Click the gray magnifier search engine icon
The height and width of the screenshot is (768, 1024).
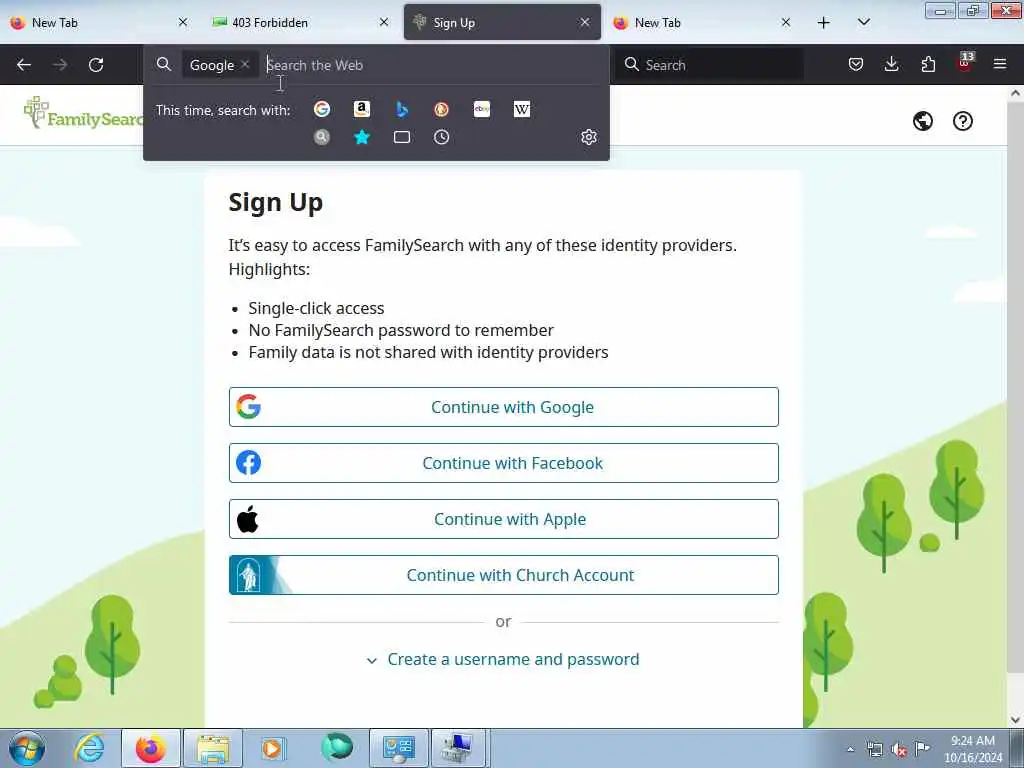(321, 137)
